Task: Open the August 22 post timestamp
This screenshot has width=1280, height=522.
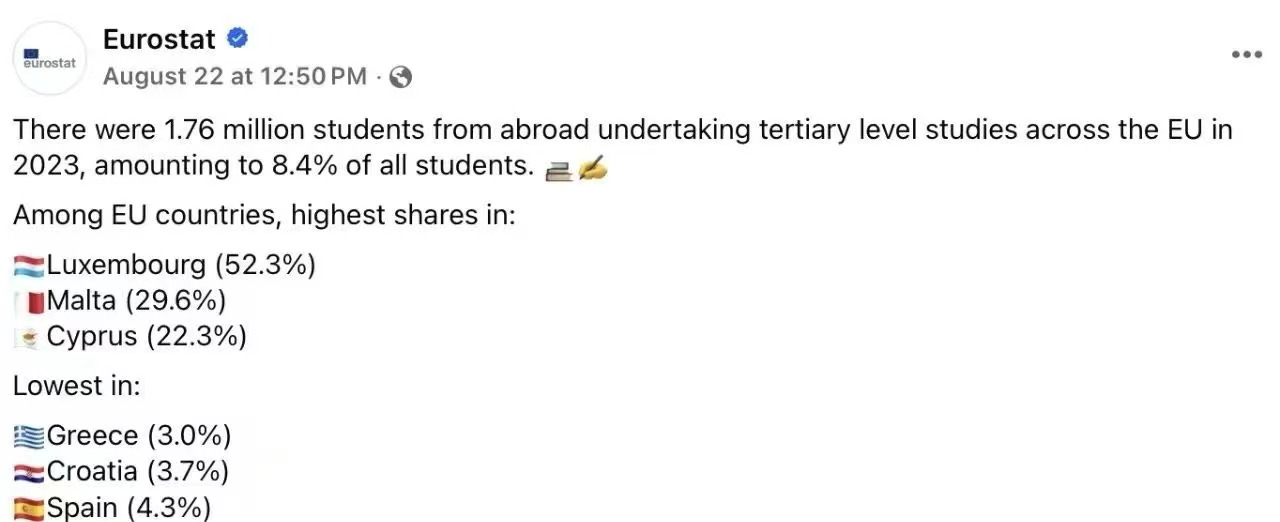Action: click(235, 77)
